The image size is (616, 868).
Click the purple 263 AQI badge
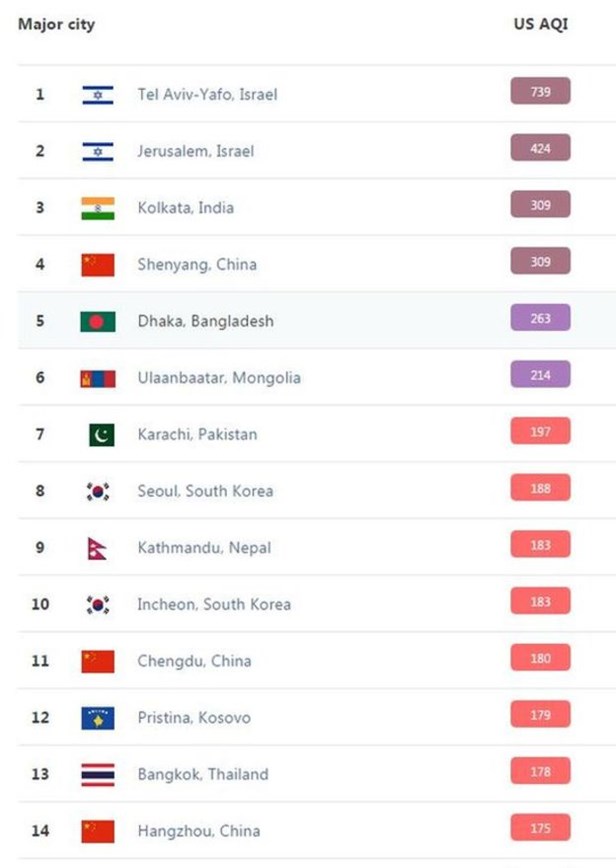coord(540,318)
